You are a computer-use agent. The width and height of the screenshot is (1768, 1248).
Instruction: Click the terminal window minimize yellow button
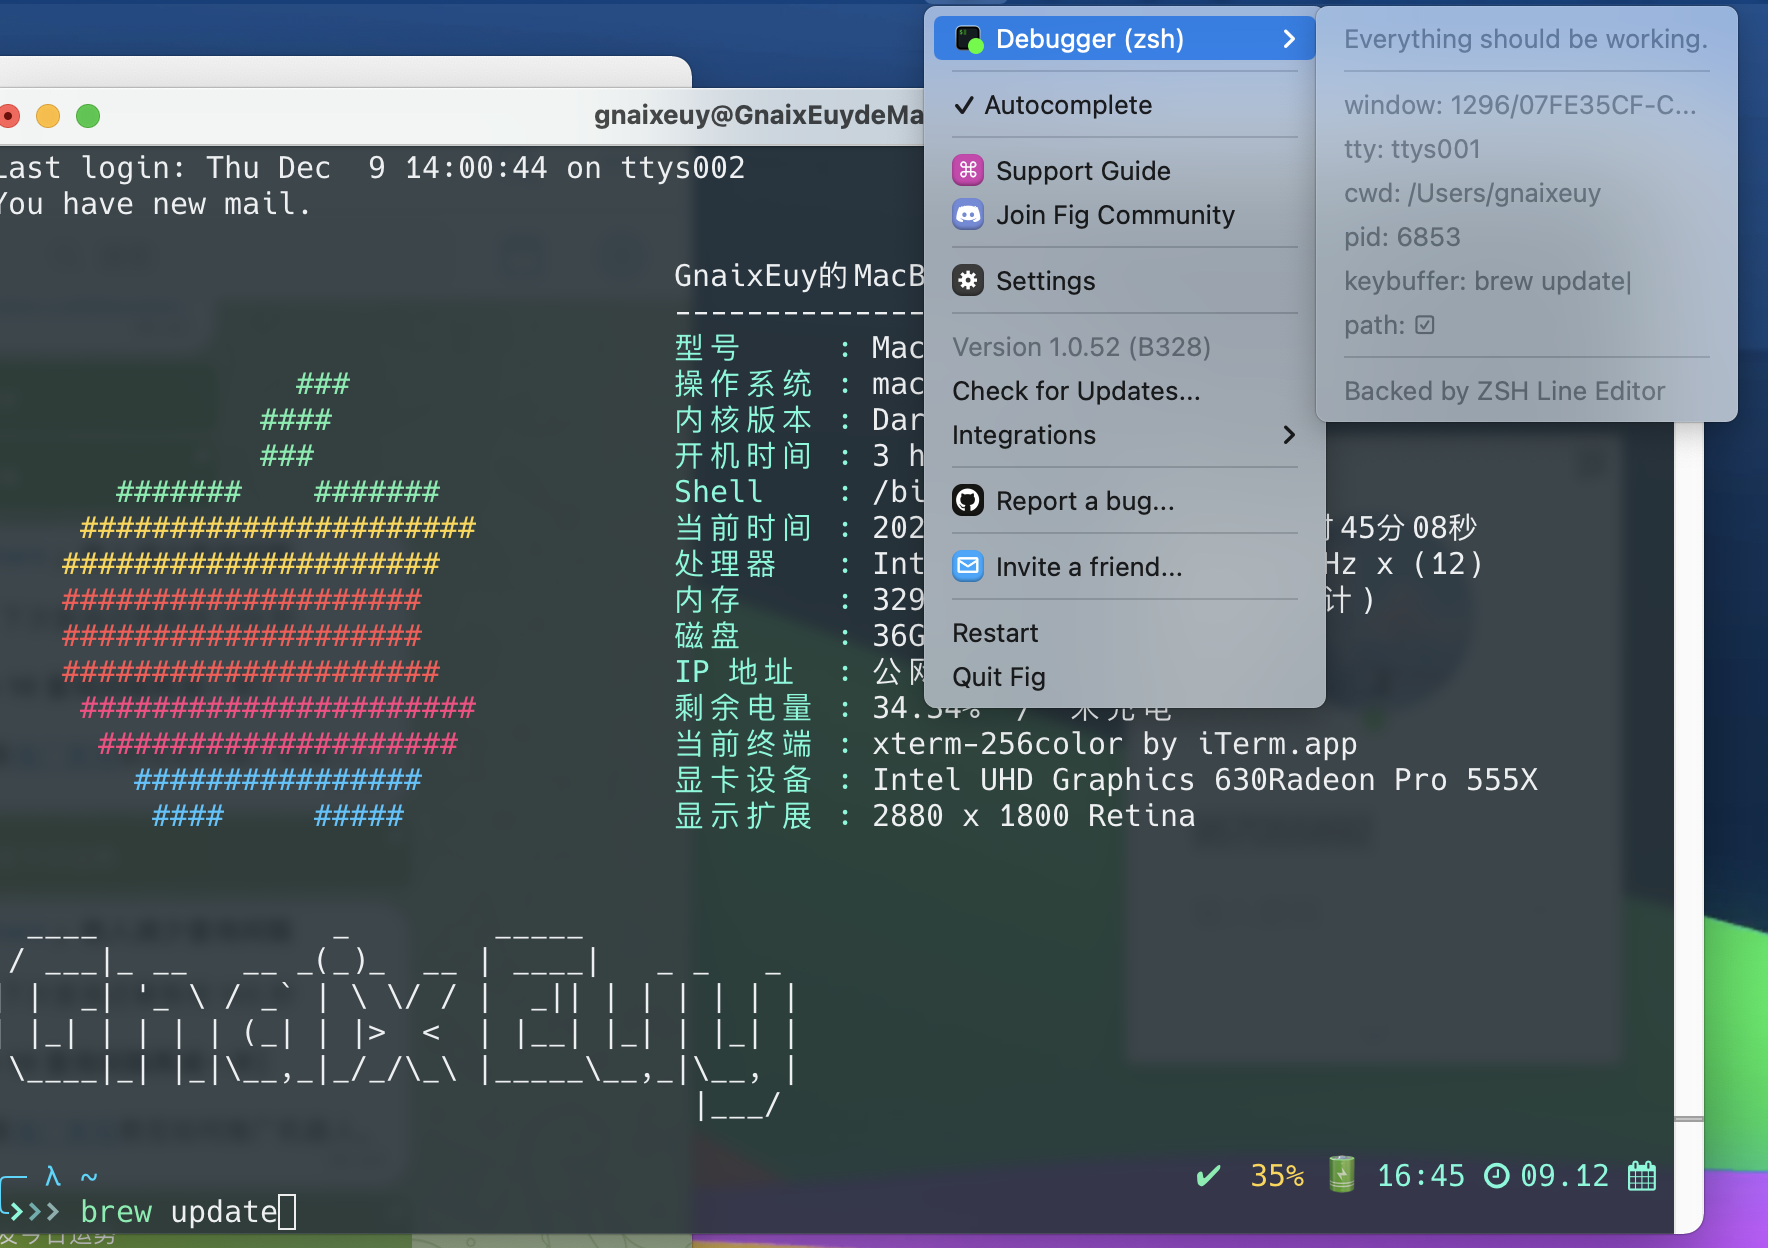(x=48, y=116)
